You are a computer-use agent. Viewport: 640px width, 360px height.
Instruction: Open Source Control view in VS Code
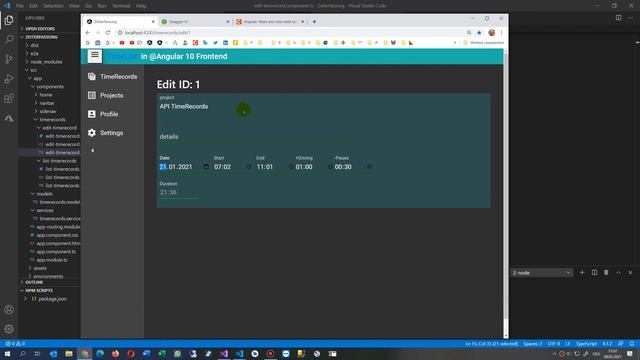(x=9, y=59)
